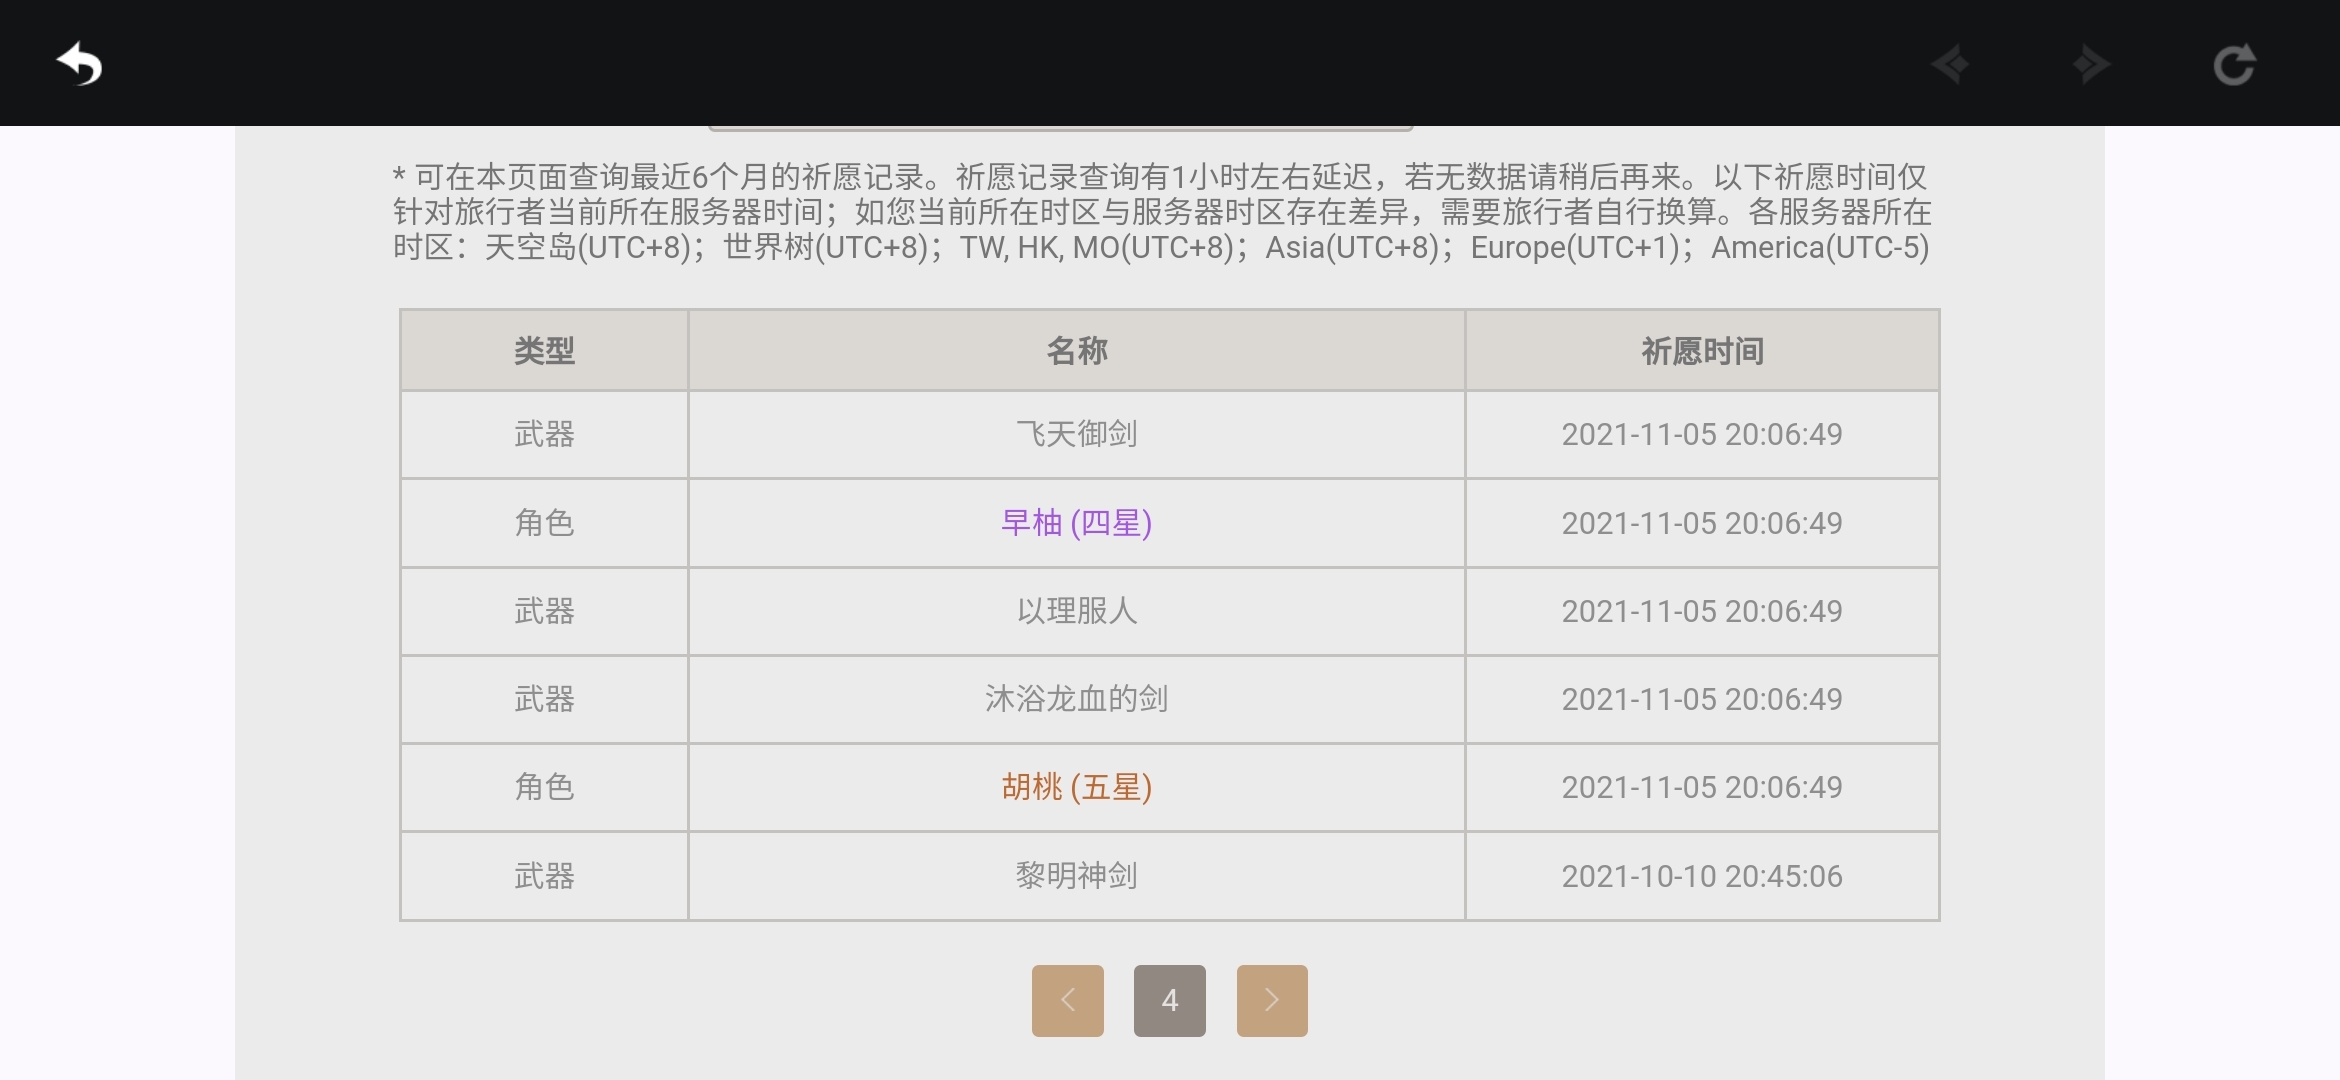The height and width of the screenshot is (1080, 2340).
Task: Click the 武器 type cell for 黎明神剑
Action: [544, 876]
